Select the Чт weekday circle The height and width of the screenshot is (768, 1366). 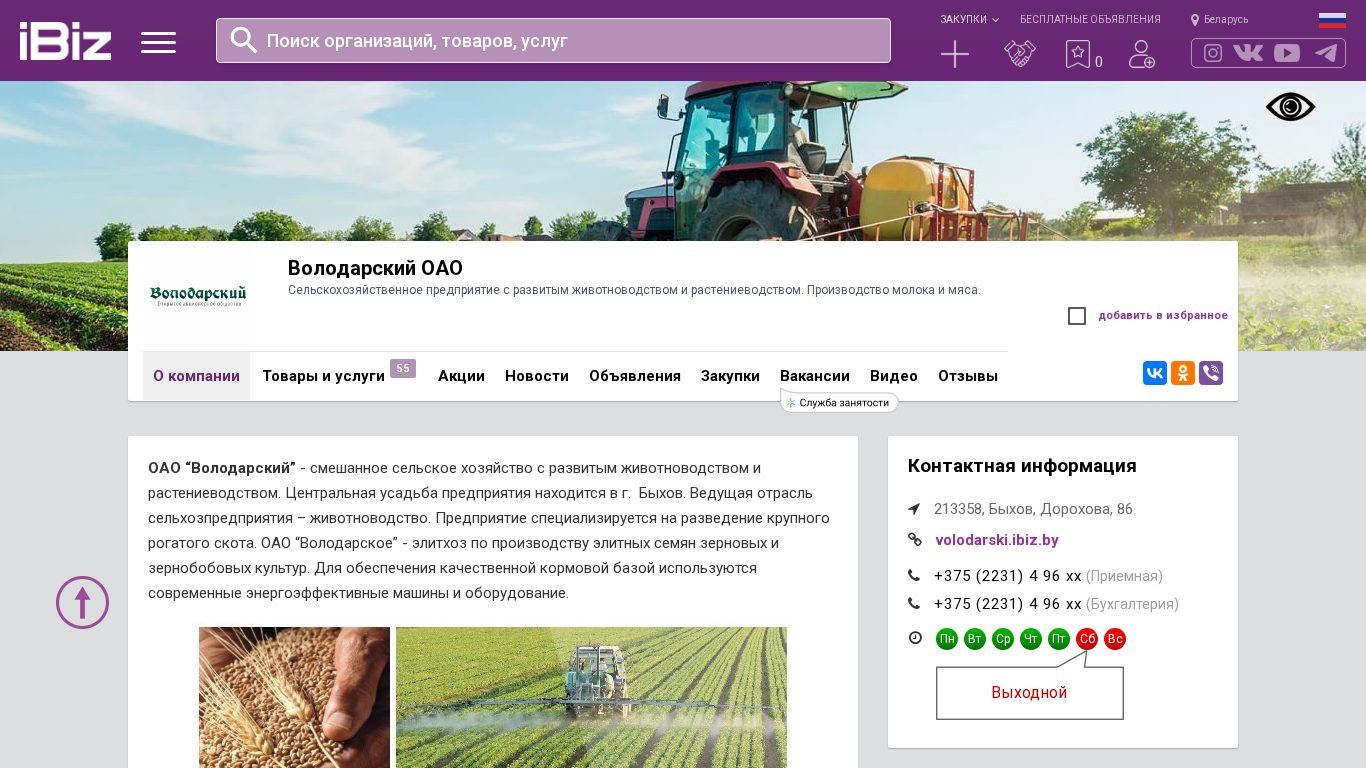click(1031, 639)
